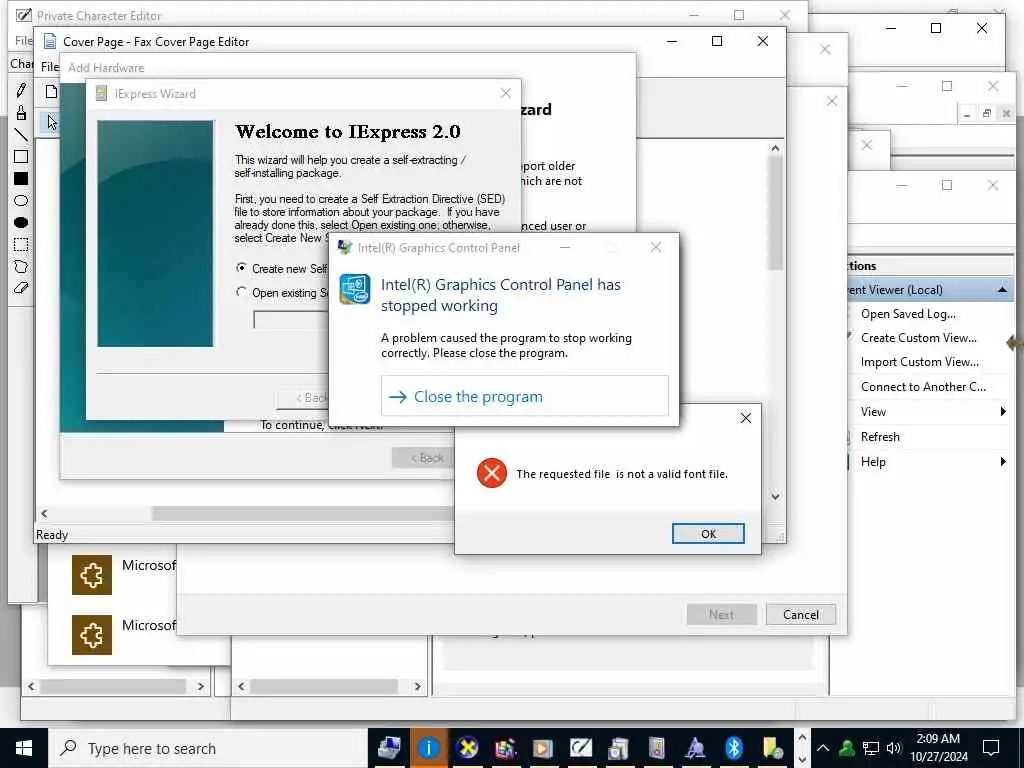Select the Filled Rectangle tool
1024x768 pixels.
[21, 178]
